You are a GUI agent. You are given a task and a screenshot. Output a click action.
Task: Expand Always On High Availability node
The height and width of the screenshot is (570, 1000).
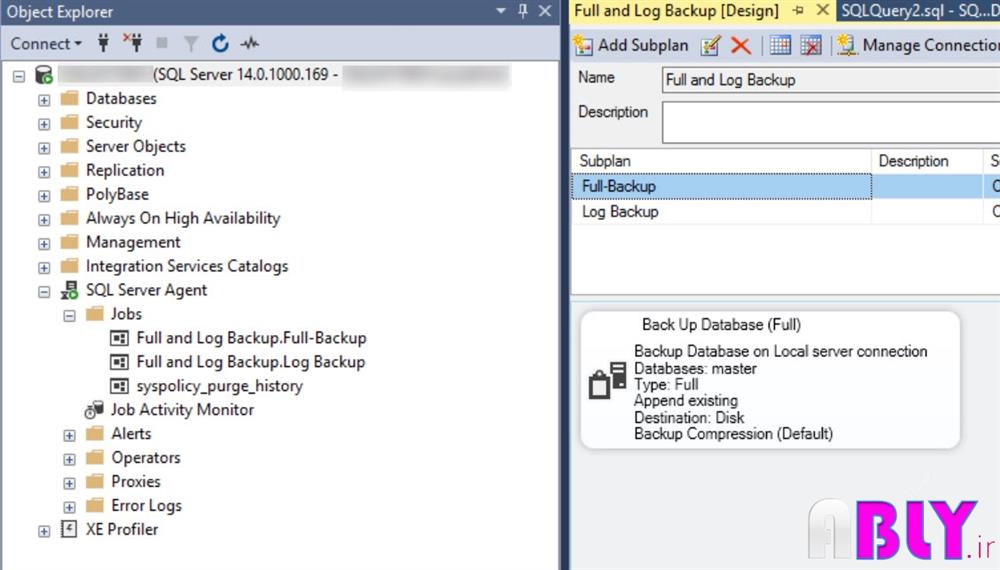(44, 220)
